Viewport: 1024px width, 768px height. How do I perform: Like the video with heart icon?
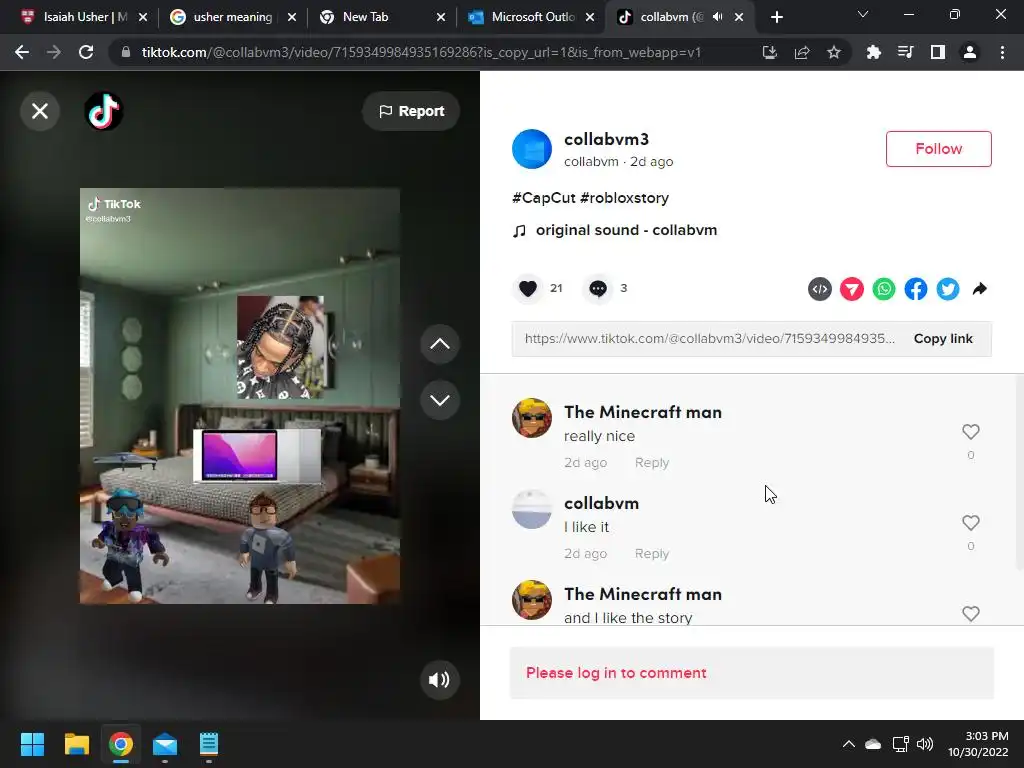click(528, 288)
